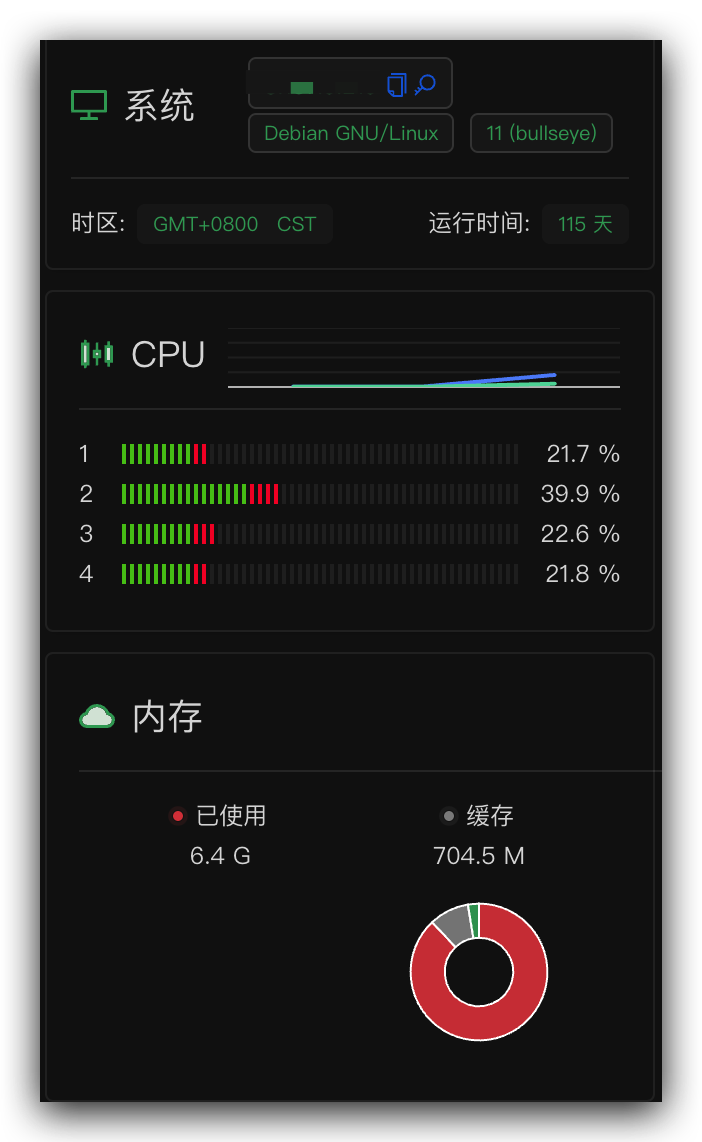
Task: Click the blue copy icon beside the hostname
Action: [x=396, y=84]
